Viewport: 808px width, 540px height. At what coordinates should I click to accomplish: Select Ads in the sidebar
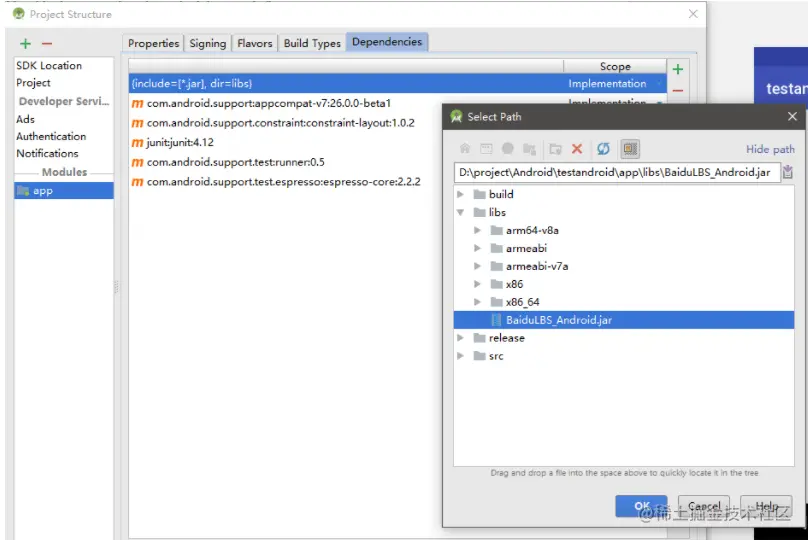[x=25, y=119]
